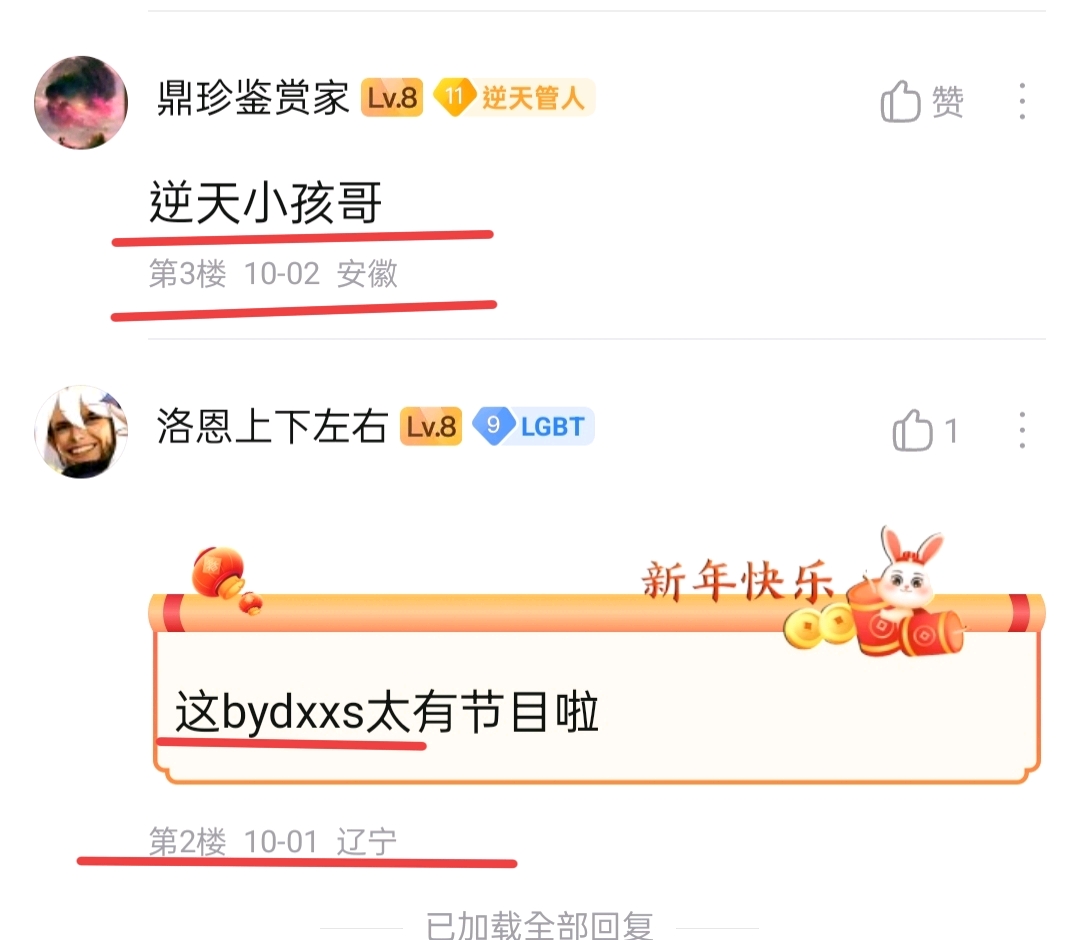
Task: Click the Lv.8 badge beside 鼎珍鉴赏家
Action: click(x=392, y=97)
